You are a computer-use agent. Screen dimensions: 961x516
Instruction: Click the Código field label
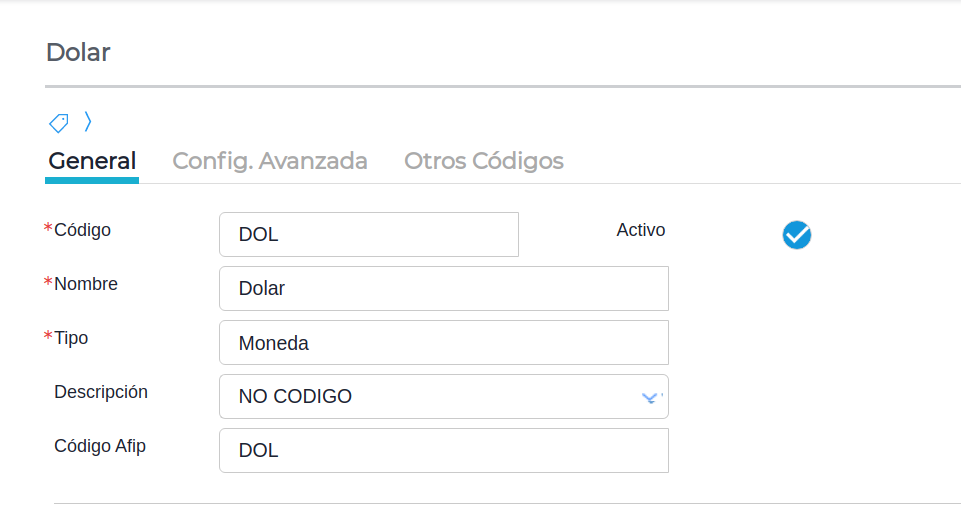click(x=82, y=230)
